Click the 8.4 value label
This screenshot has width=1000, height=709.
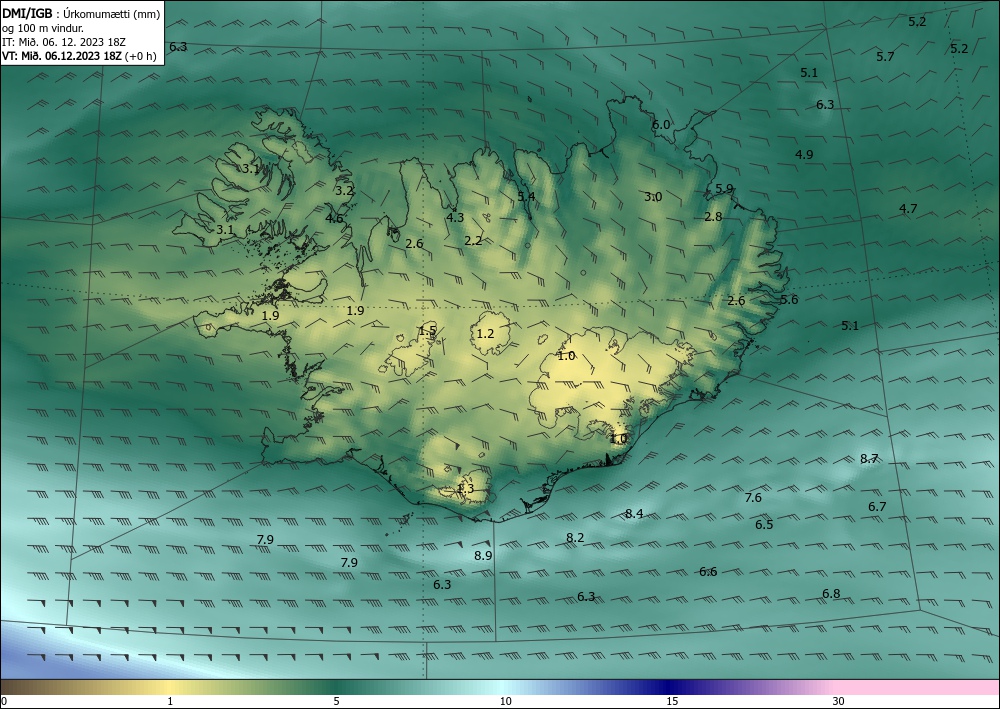pos(634,513)
